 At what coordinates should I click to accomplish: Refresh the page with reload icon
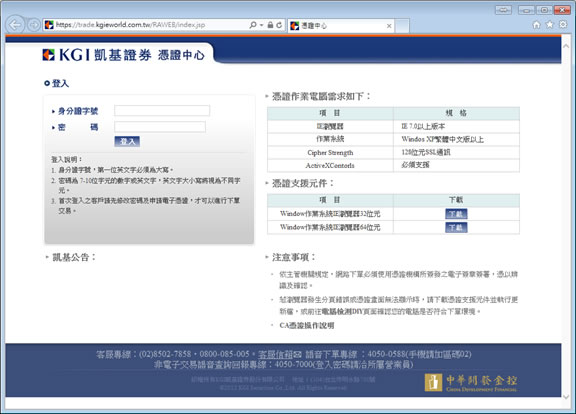coord(279,25)
